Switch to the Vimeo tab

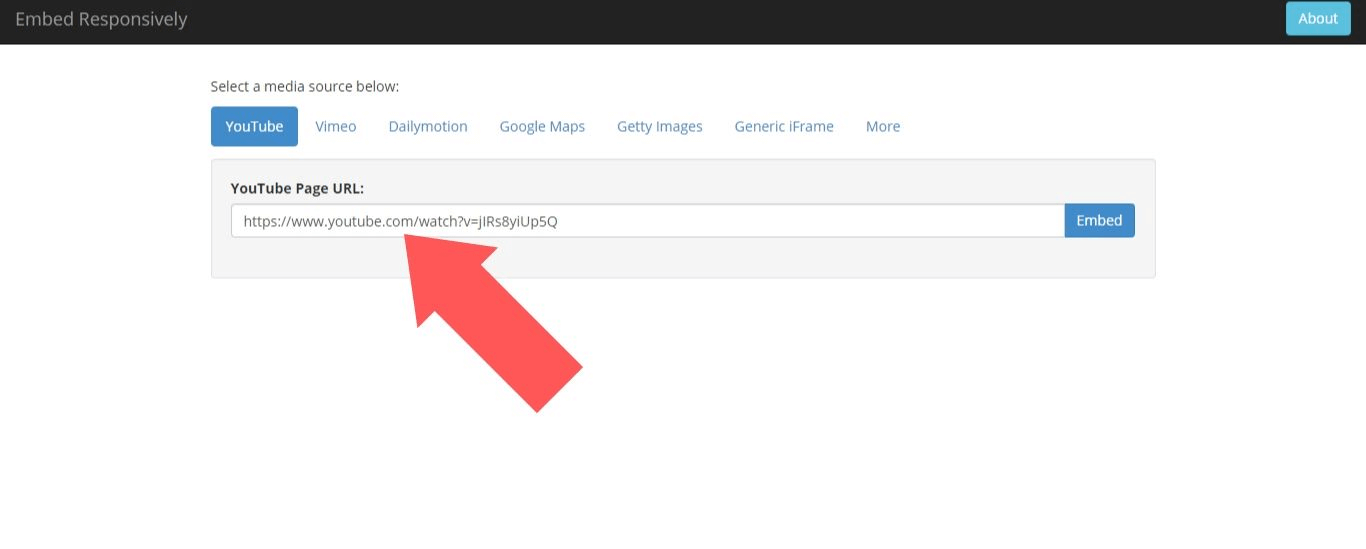(x=336, y=126)
